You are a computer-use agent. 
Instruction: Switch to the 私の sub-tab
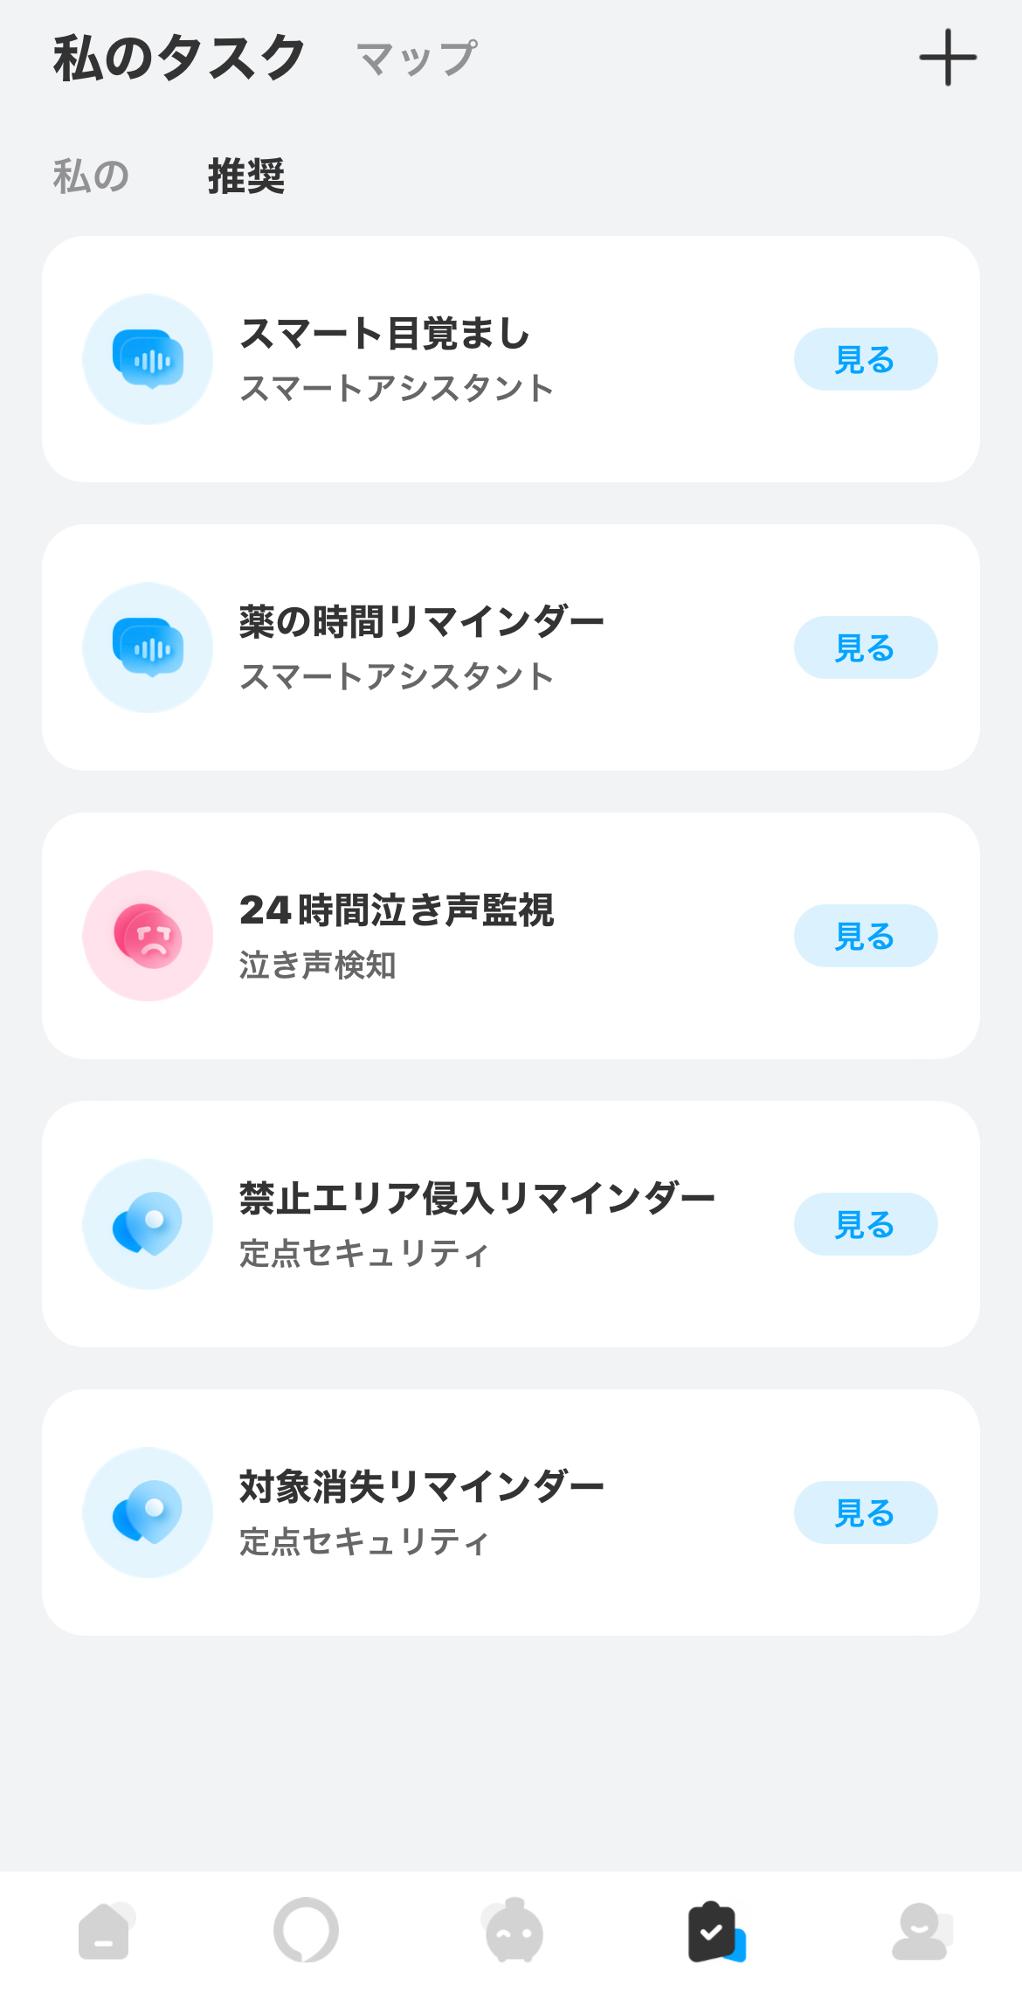click(x=91, y=176)
